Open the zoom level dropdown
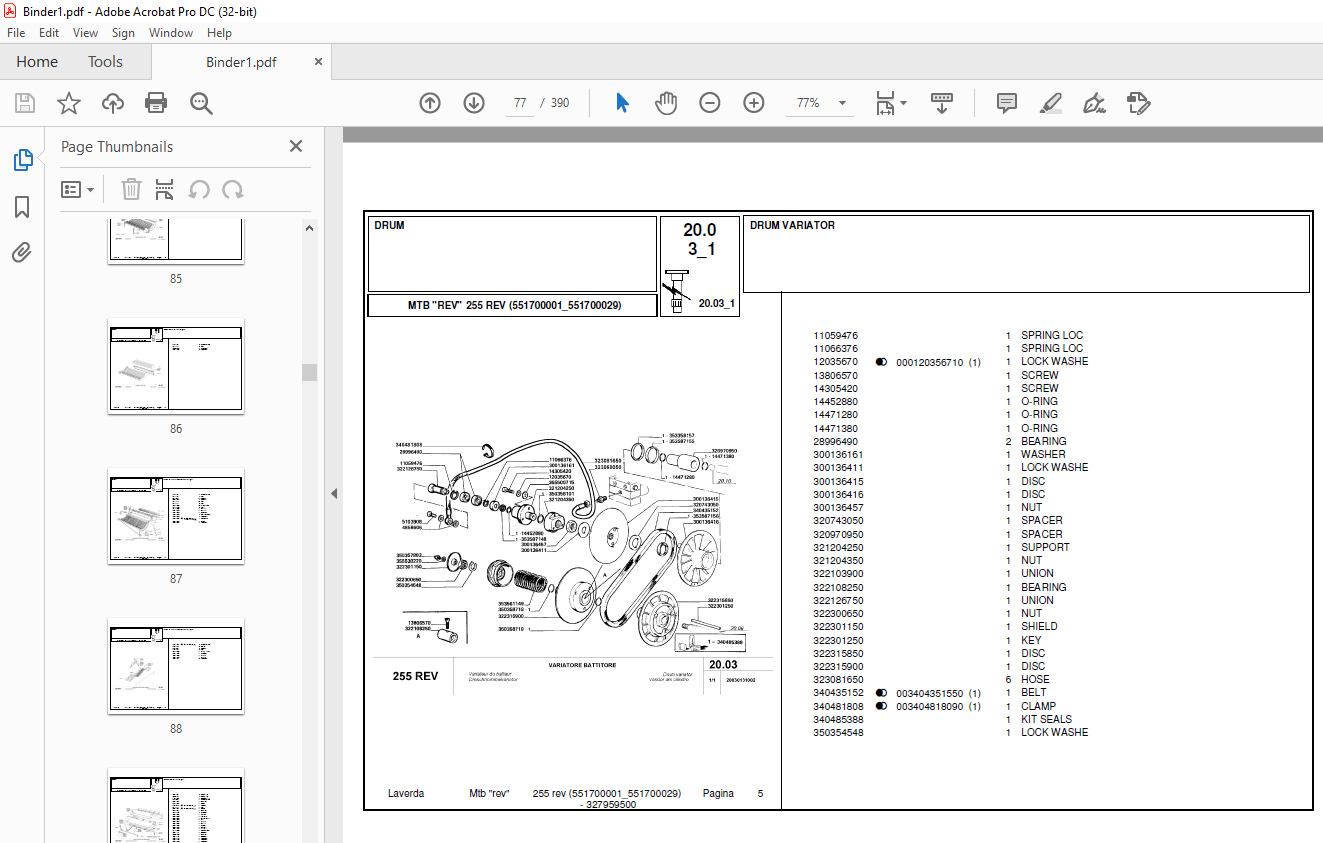 coord(842,103)
